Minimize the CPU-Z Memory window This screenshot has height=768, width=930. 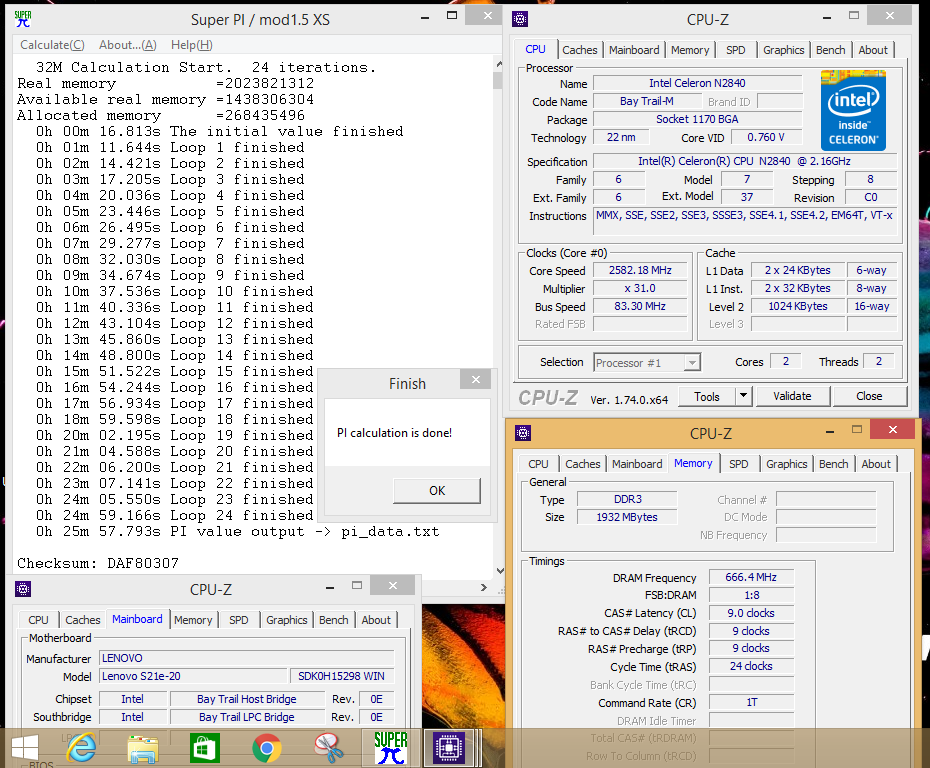click(829, 432)
